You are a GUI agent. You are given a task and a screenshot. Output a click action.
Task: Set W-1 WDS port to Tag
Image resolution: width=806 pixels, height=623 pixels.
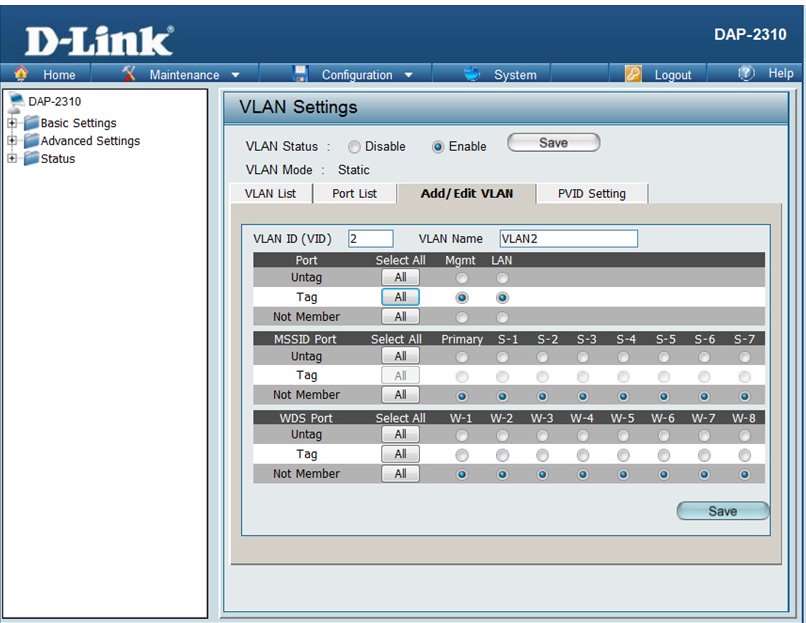coord(462,455)
